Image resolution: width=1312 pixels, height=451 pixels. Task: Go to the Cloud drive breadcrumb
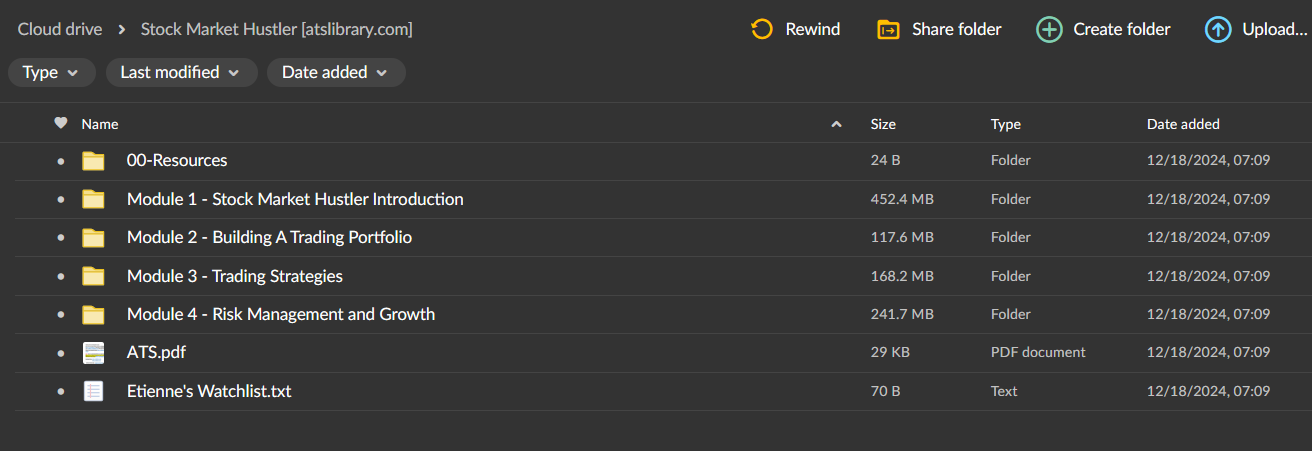point(60,29)
